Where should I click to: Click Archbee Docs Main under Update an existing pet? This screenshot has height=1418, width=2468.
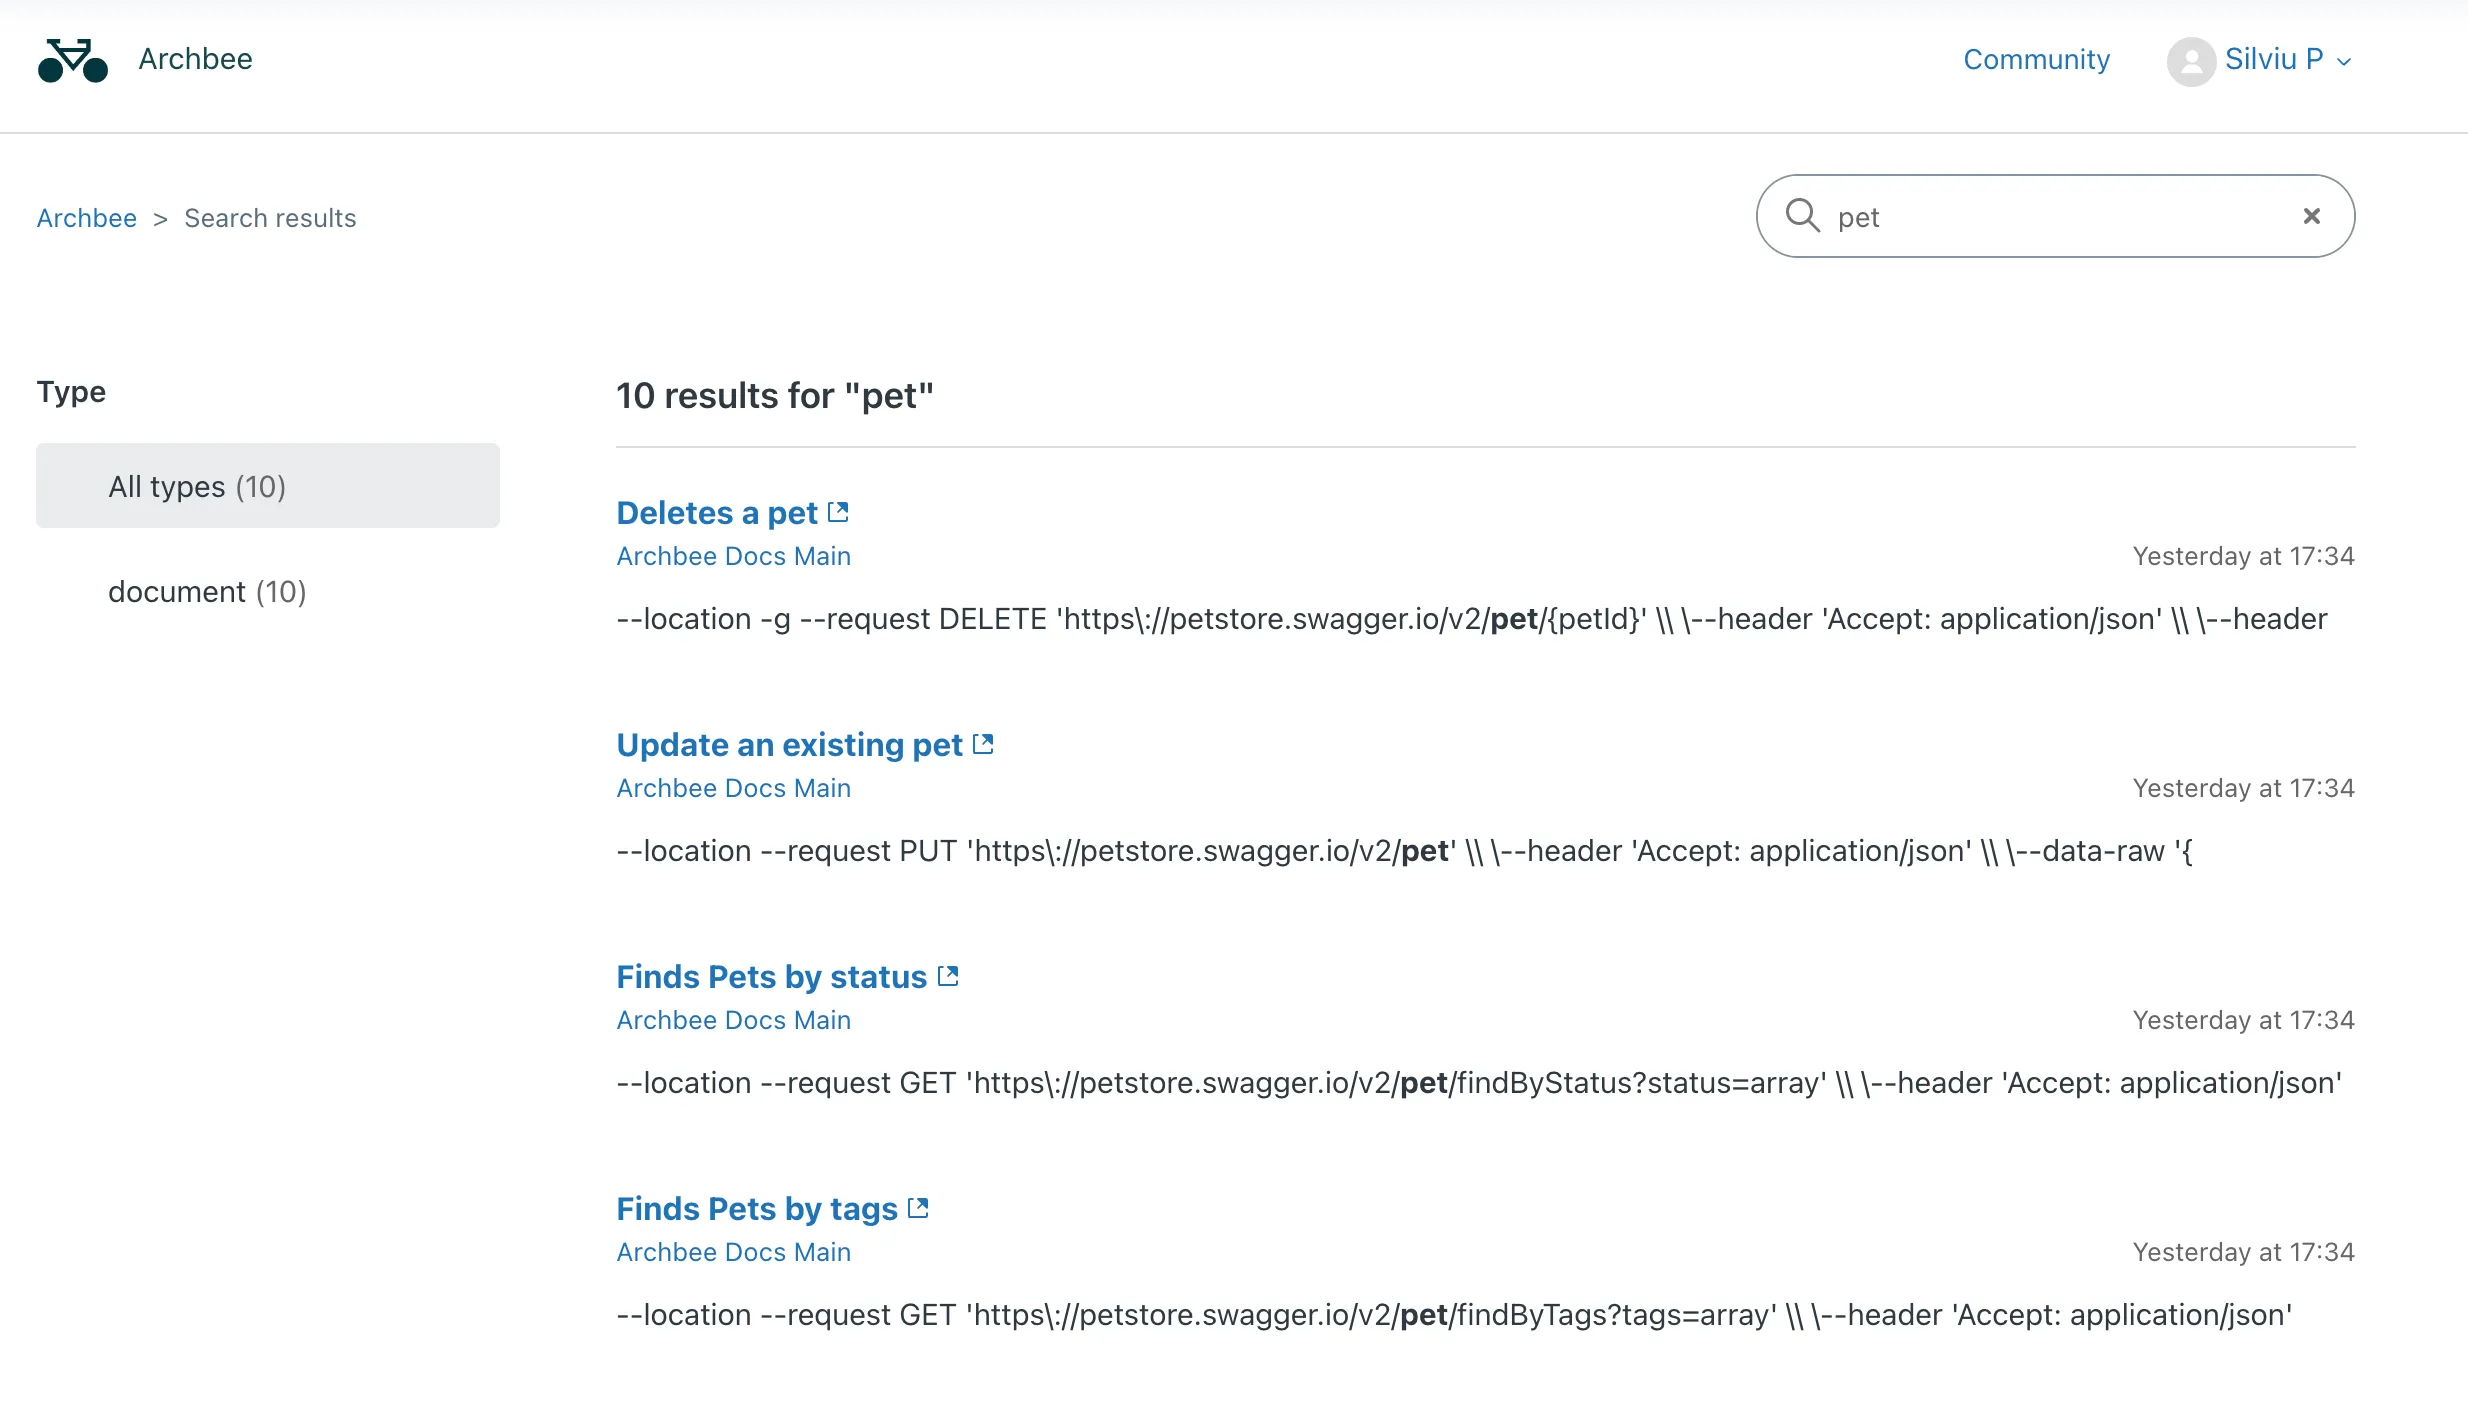click(x=734, y=788)
